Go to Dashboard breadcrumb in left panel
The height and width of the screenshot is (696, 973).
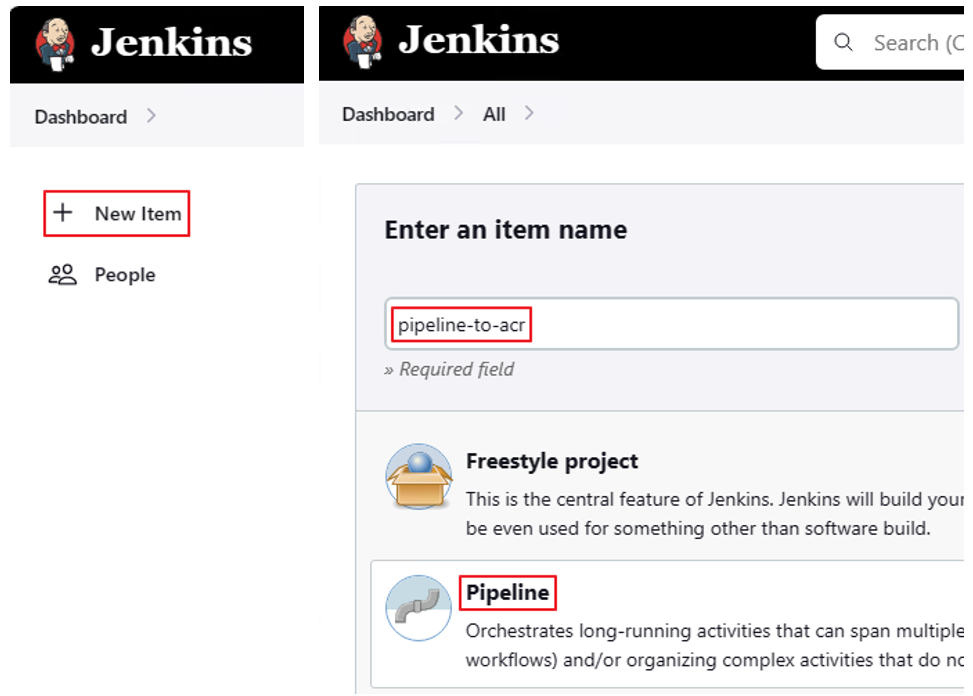coord(81,117)
